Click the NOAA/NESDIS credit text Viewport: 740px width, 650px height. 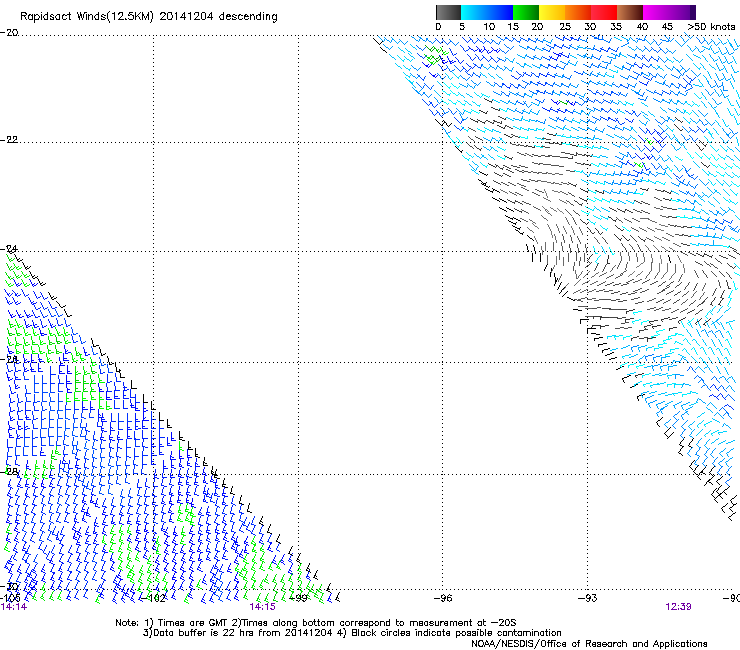[589, 644]
